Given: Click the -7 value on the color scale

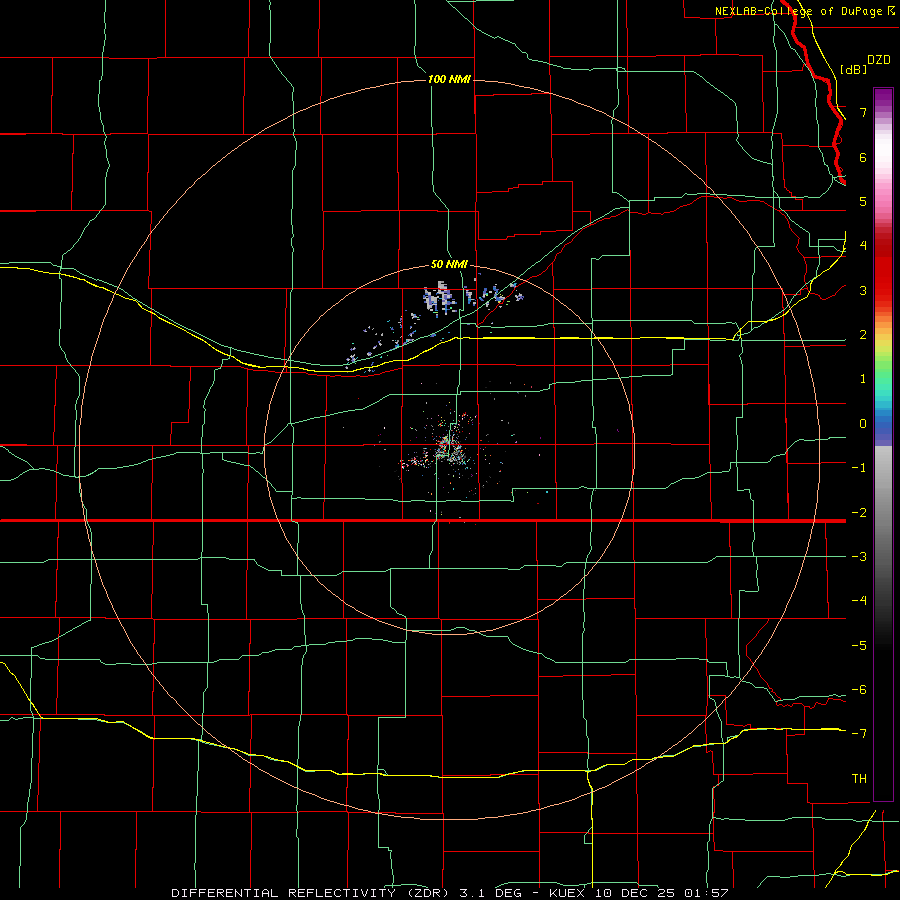Looking at the screenshot, I should point(859,734).
